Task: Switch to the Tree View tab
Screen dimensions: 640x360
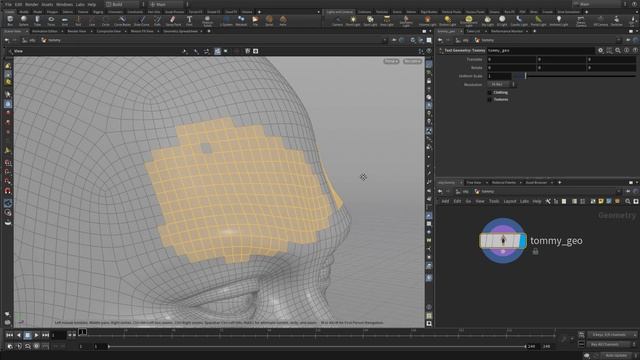Action: tap(474, 182)
